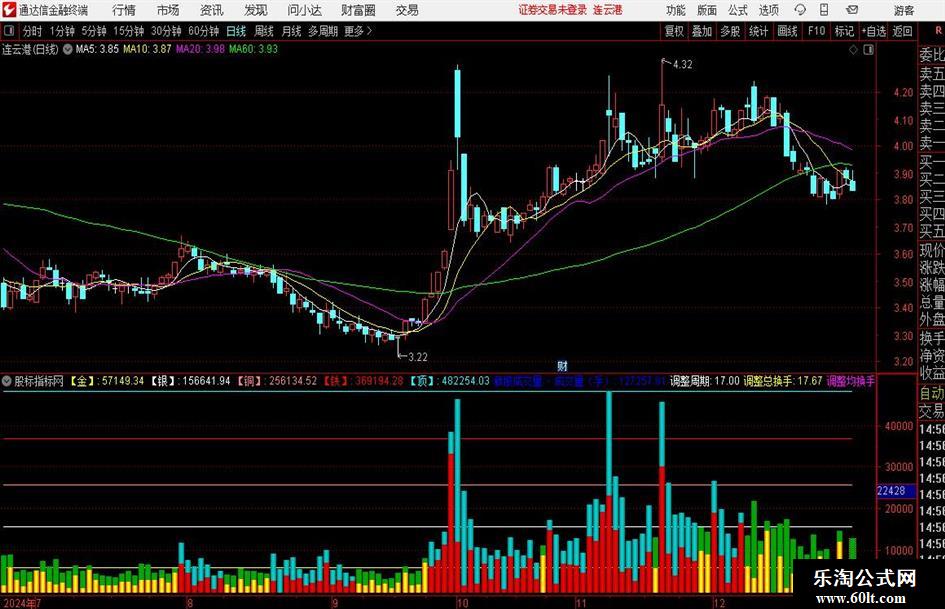Open the 多周期 multi-period view
The image size is (945, 609).
coord(323,31)
